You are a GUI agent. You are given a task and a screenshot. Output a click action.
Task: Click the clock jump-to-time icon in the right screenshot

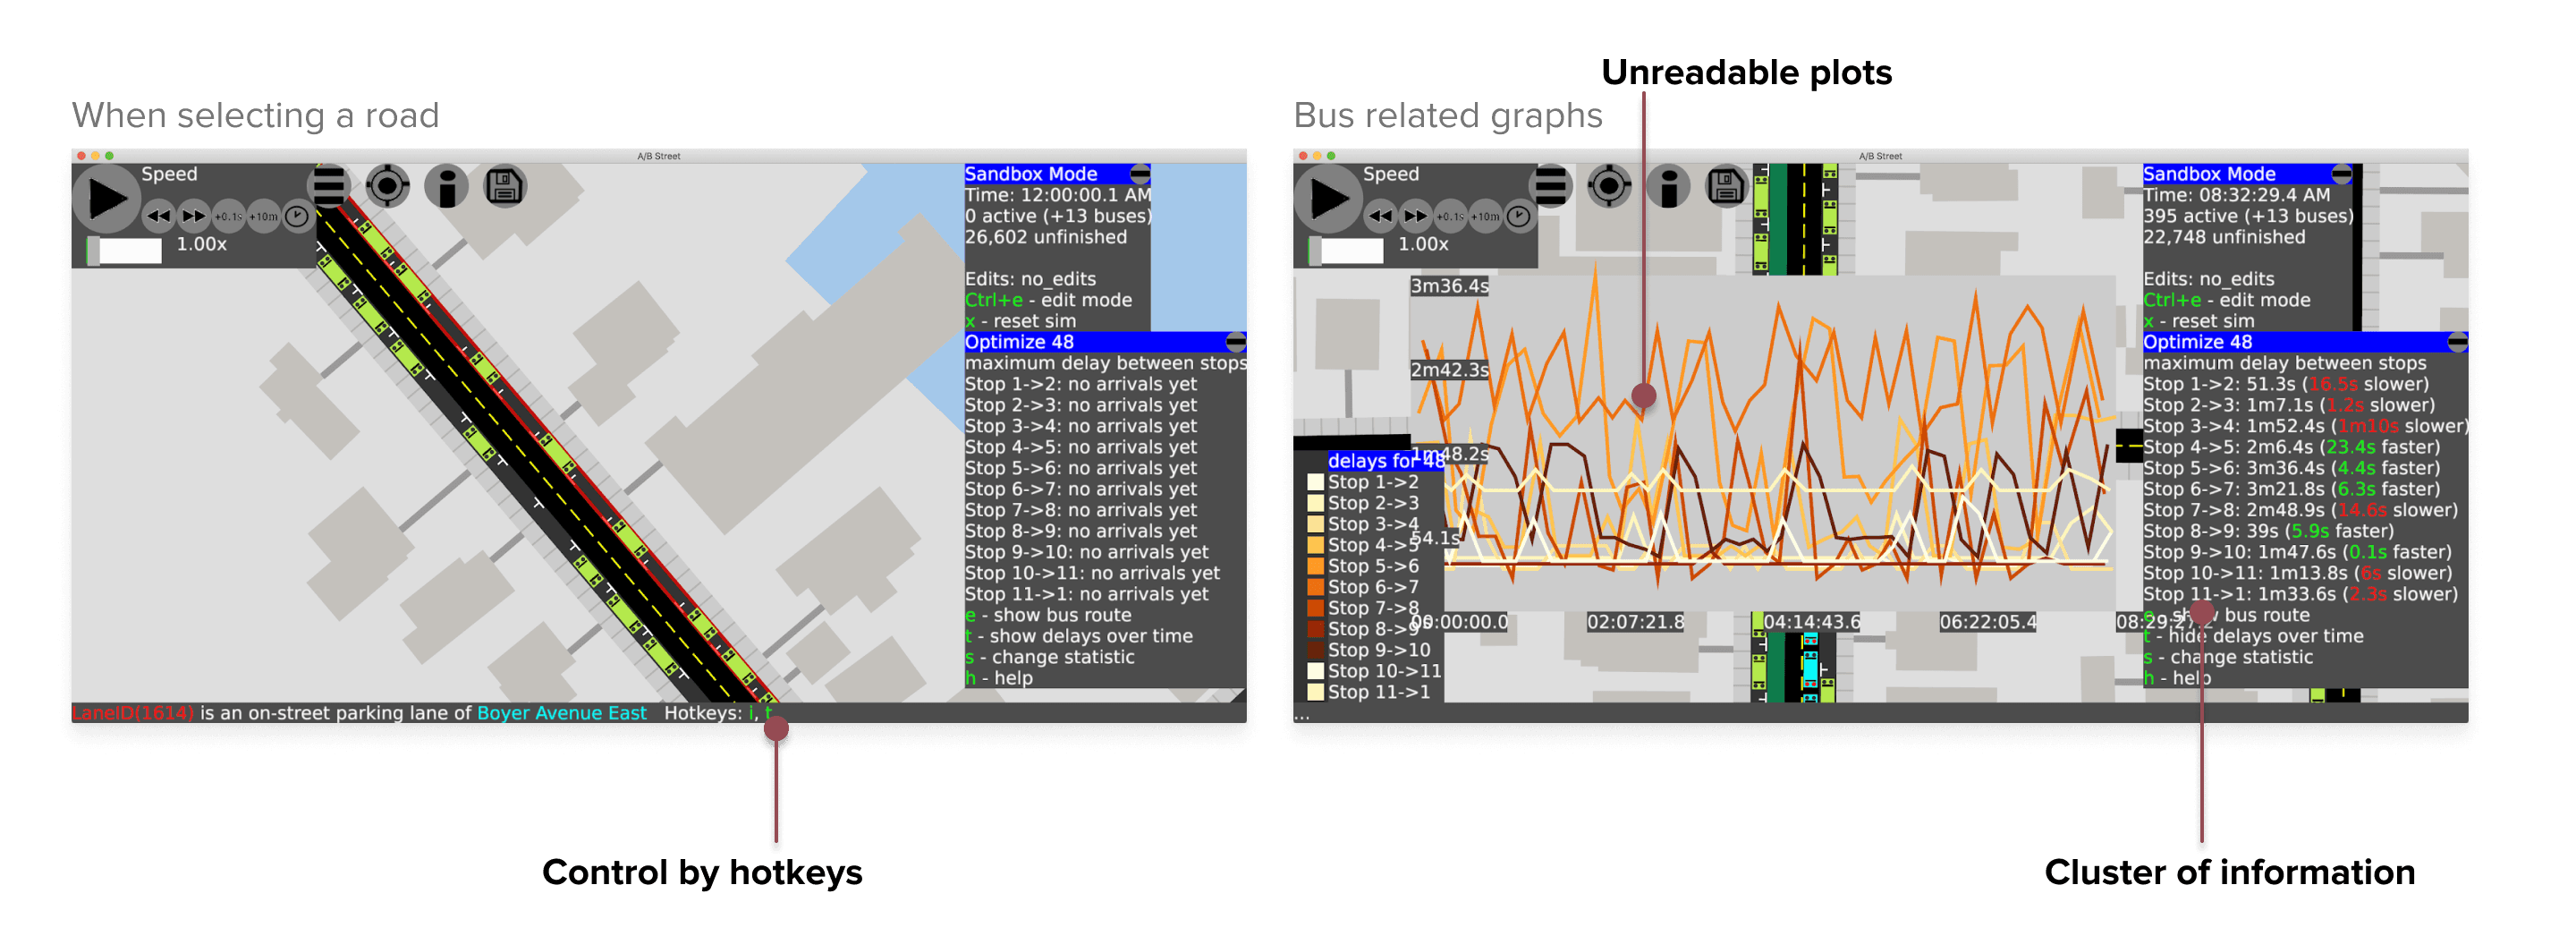1519,215
